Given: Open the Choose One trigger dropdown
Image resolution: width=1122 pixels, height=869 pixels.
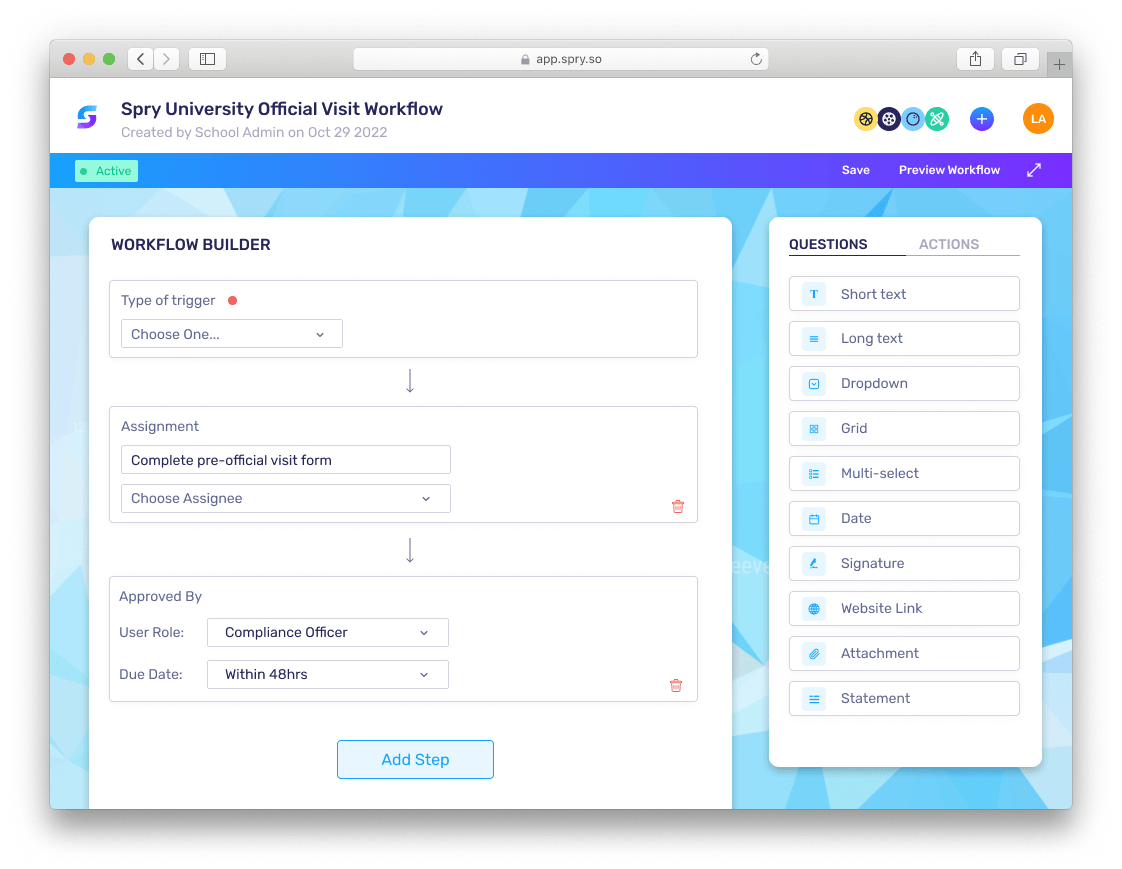Looking at the screenshot, I should [231, 333].
